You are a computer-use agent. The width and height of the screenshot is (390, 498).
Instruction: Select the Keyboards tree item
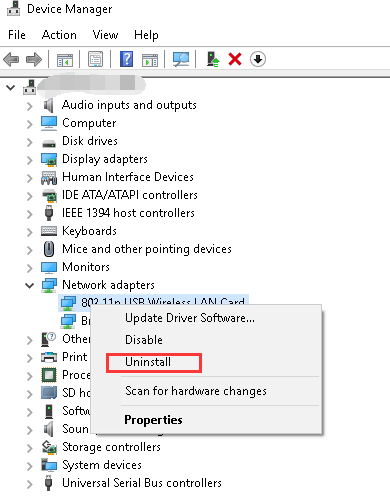click(x=89, y=231)
